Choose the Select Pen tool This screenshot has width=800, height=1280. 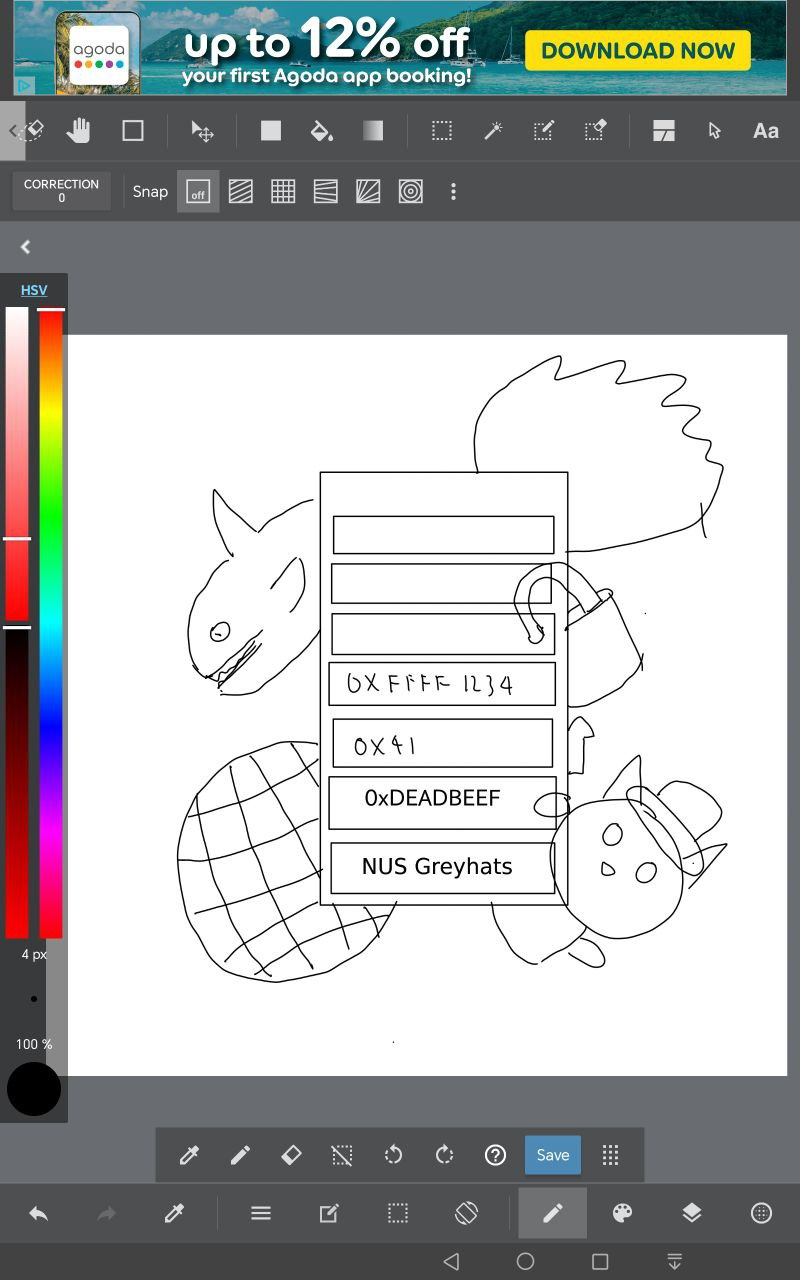click(x=544, y=131)
